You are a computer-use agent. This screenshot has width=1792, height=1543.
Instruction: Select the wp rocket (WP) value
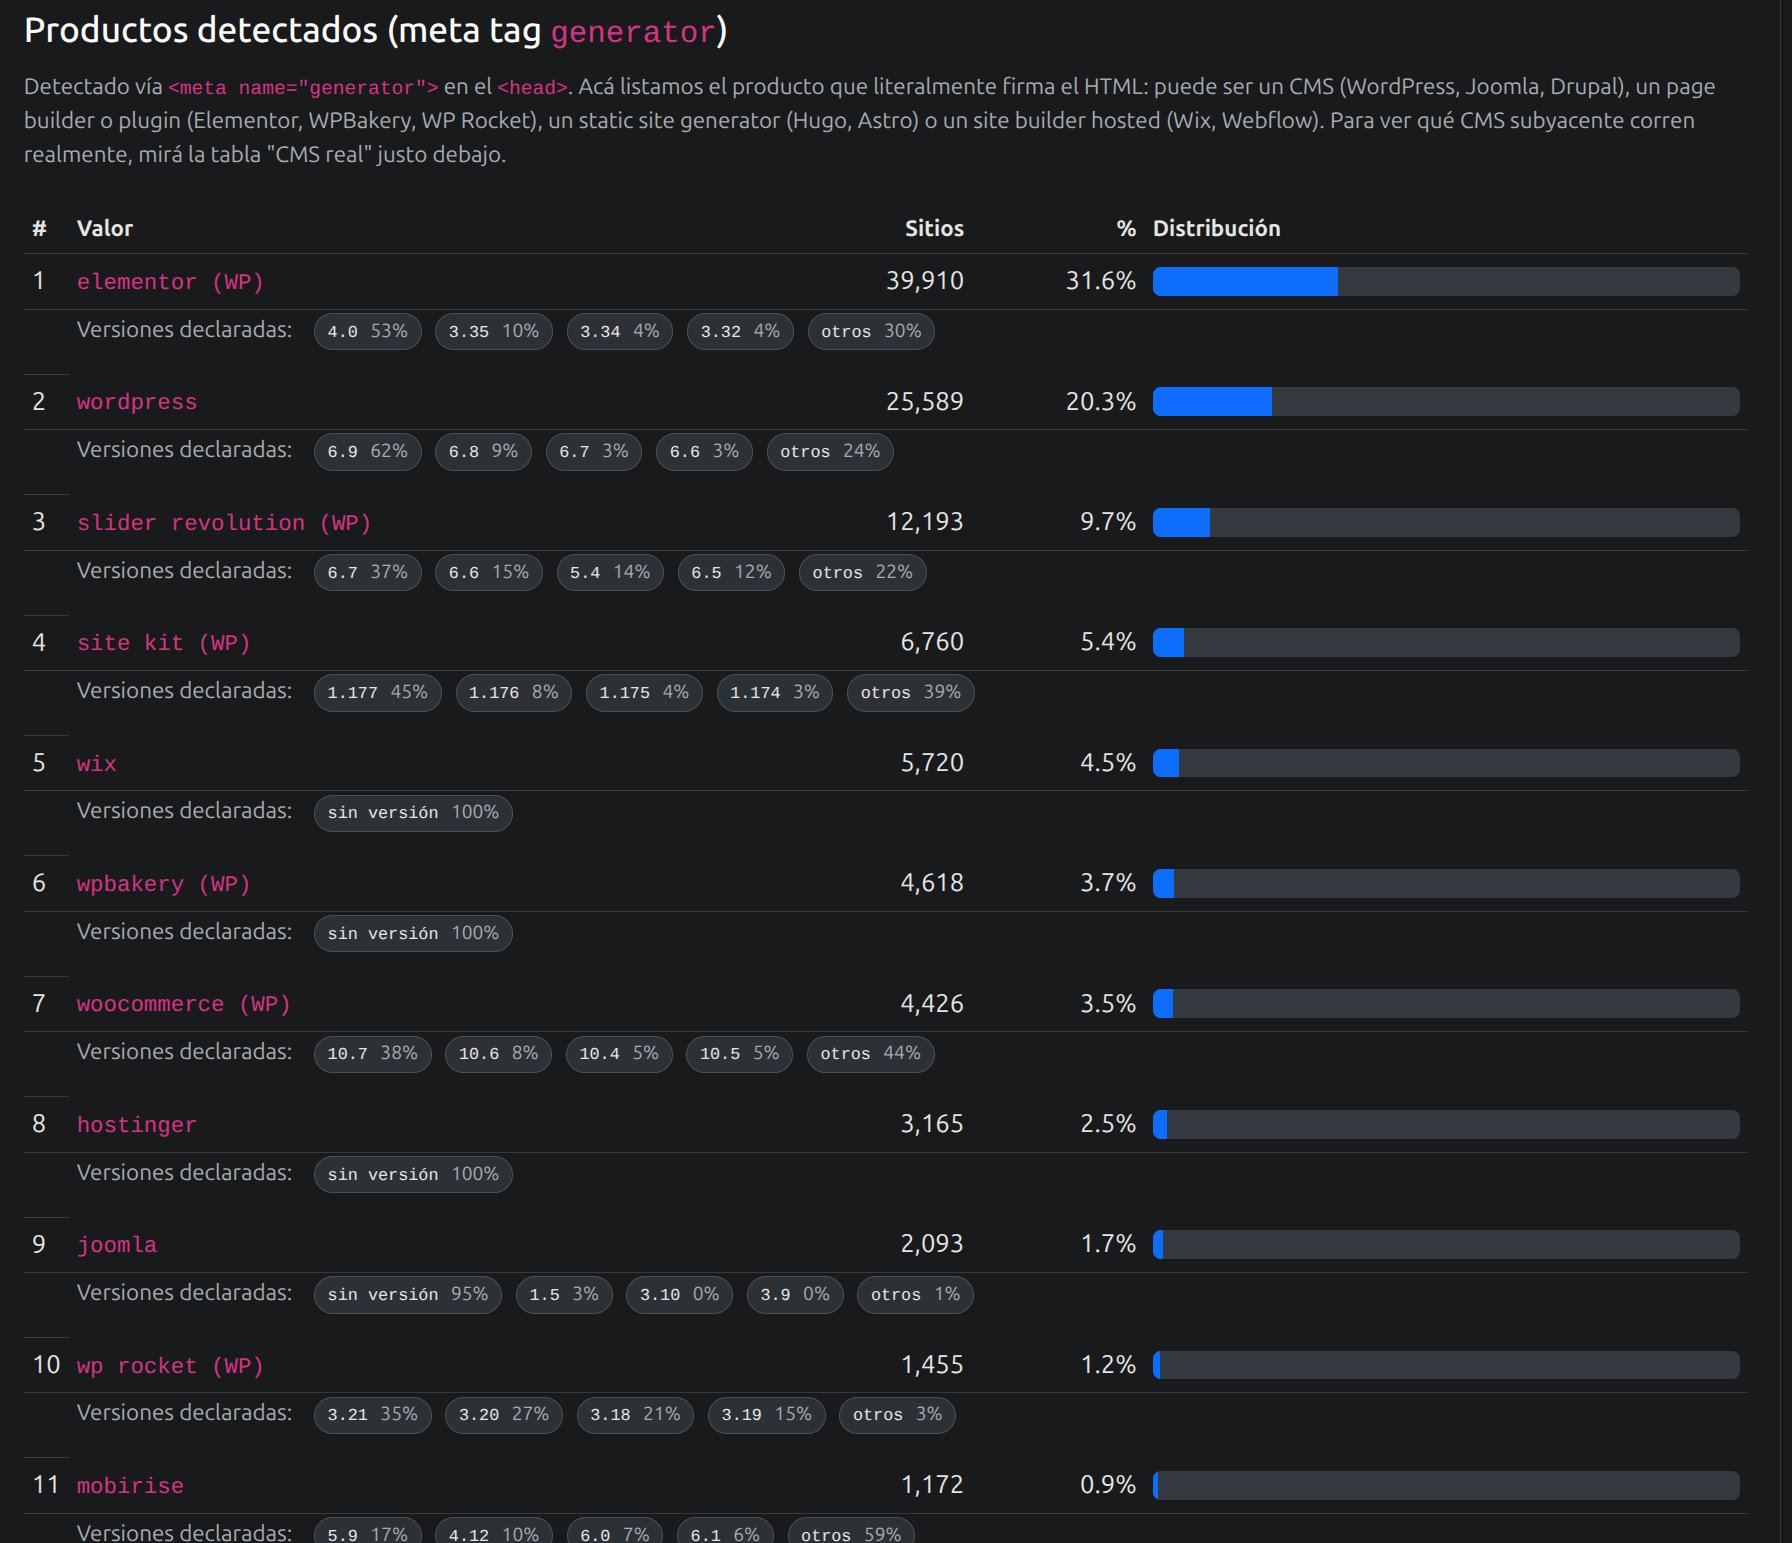170,1366
